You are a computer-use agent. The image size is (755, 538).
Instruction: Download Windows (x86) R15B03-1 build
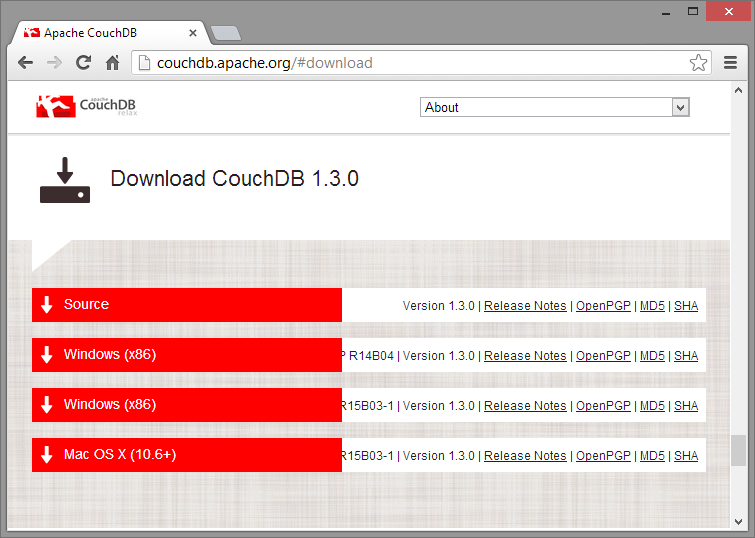point(187,405)
